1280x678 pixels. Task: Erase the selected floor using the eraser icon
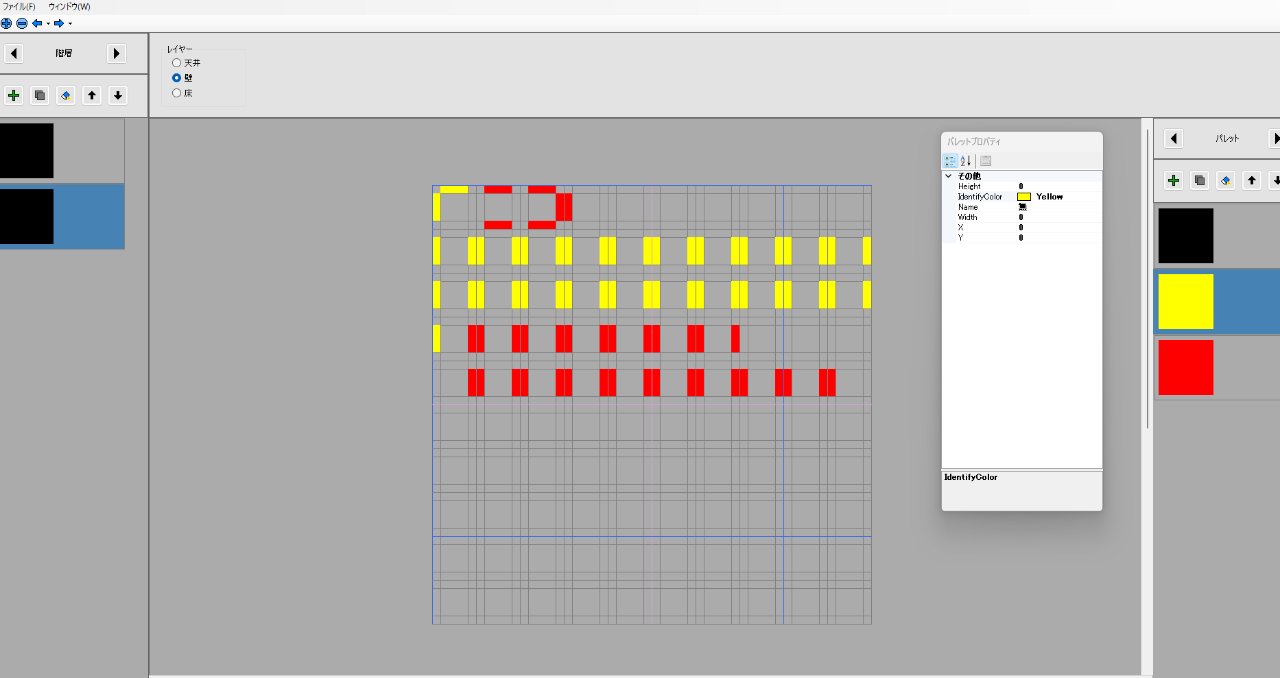66,96
